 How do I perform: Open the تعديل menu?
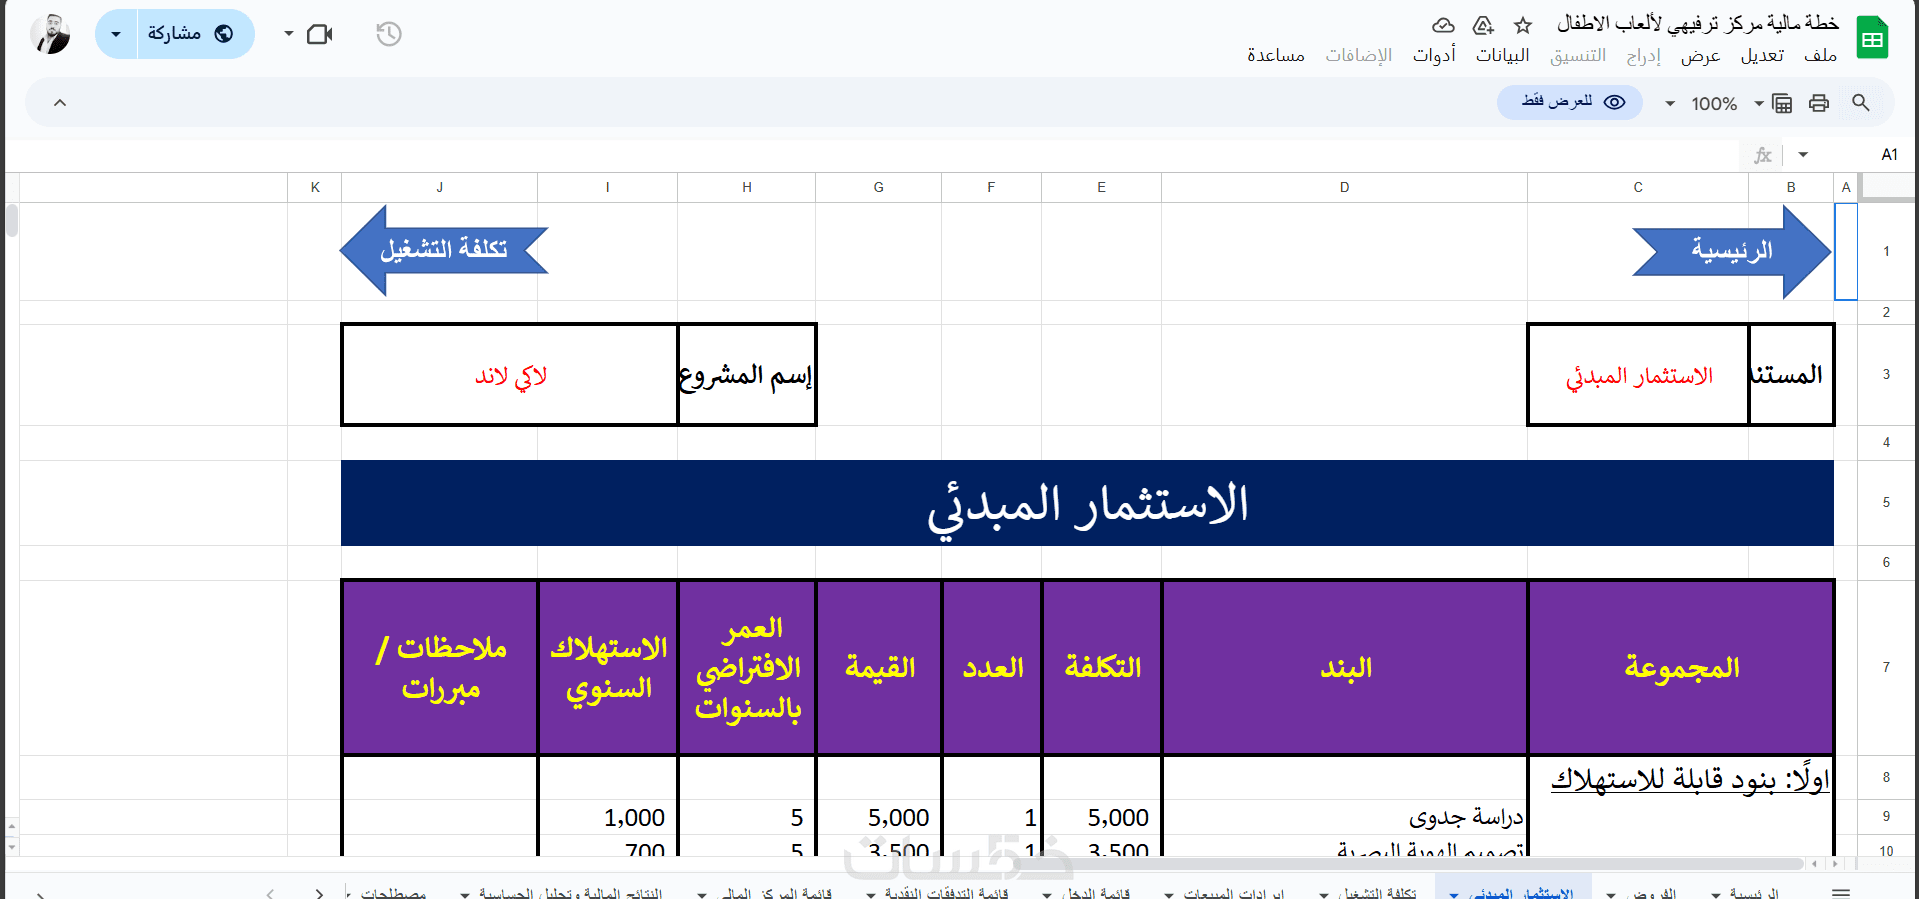tap(1762, 56)
